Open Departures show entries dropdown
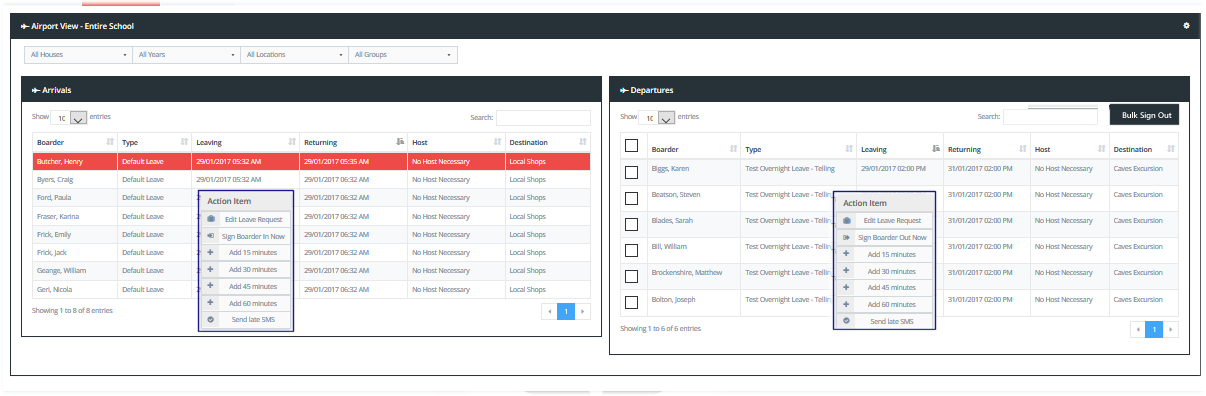Image resolution: width=1206 pixels, height=396 pixels. click(x=658, y=117)
